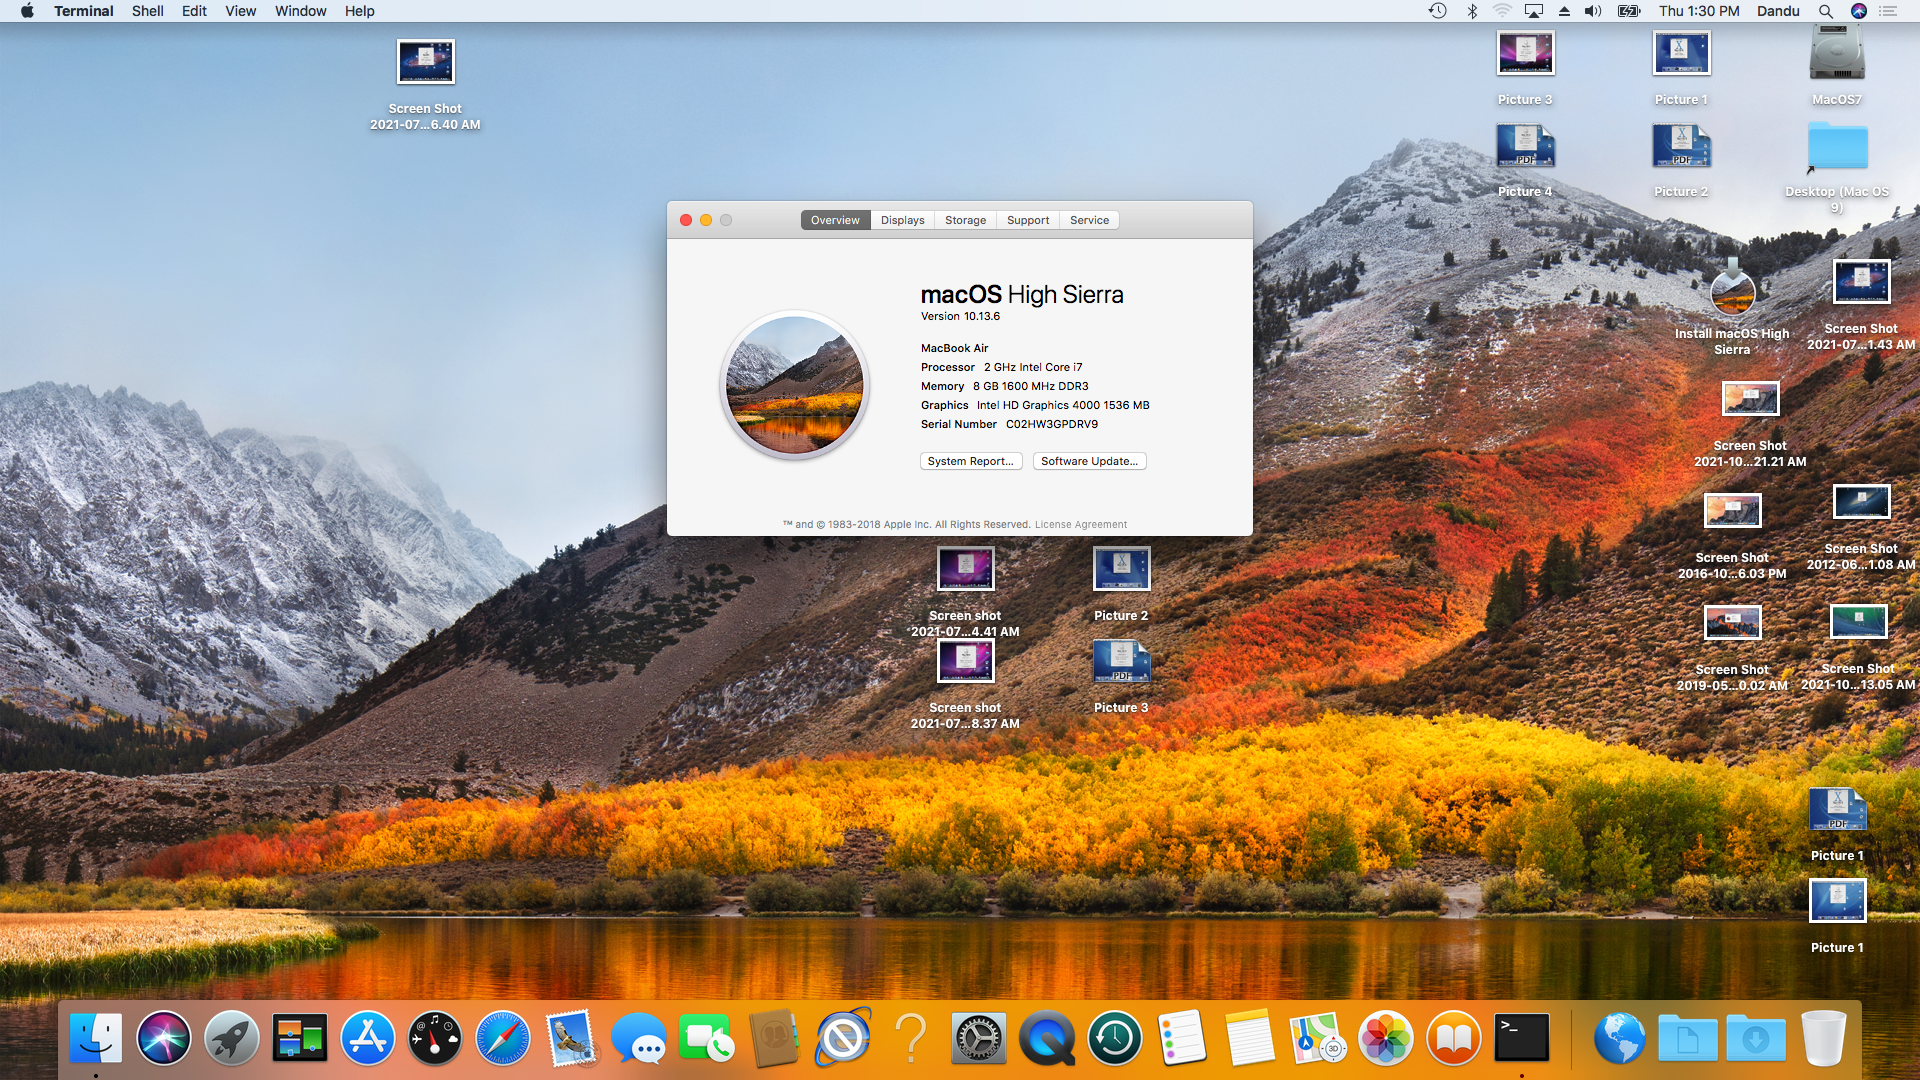1920x1080 pixels.
Task: Launch iBooks from the Dock
Action: 1454,1038
